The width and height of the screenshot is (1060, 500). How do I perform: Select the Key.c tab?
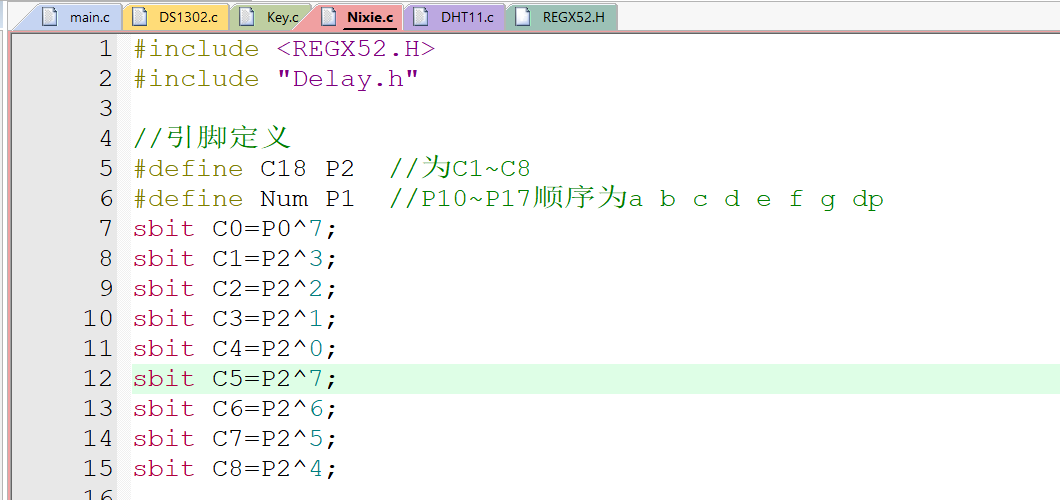(x=282, y=17)
